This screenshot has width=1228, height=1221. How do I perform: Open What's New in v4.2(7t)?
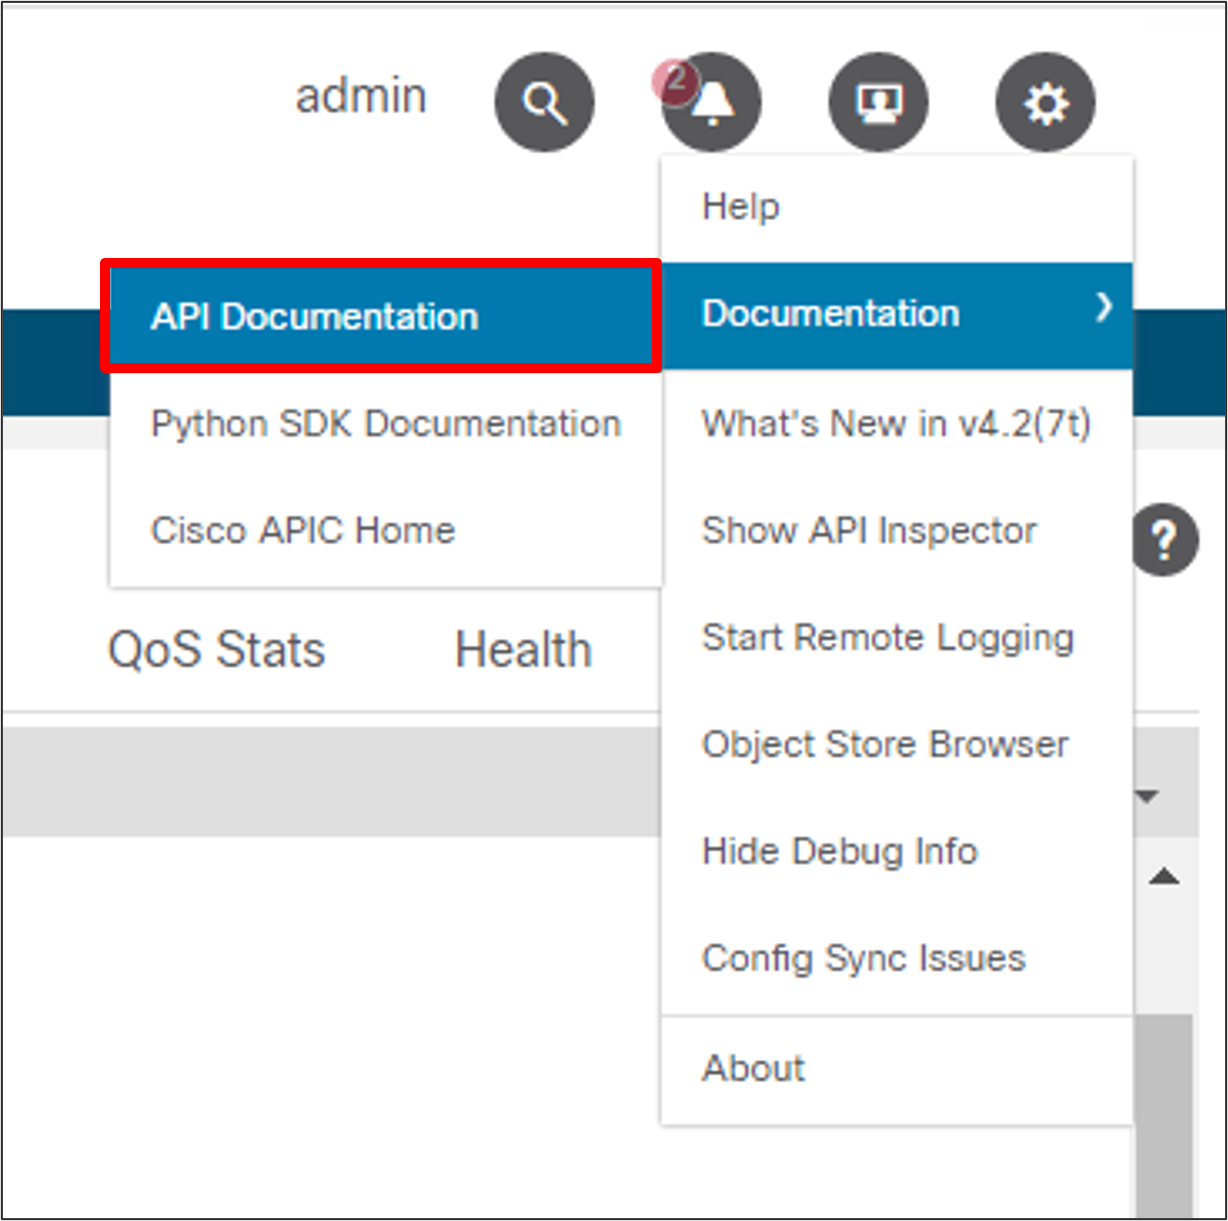coord(895,424)
